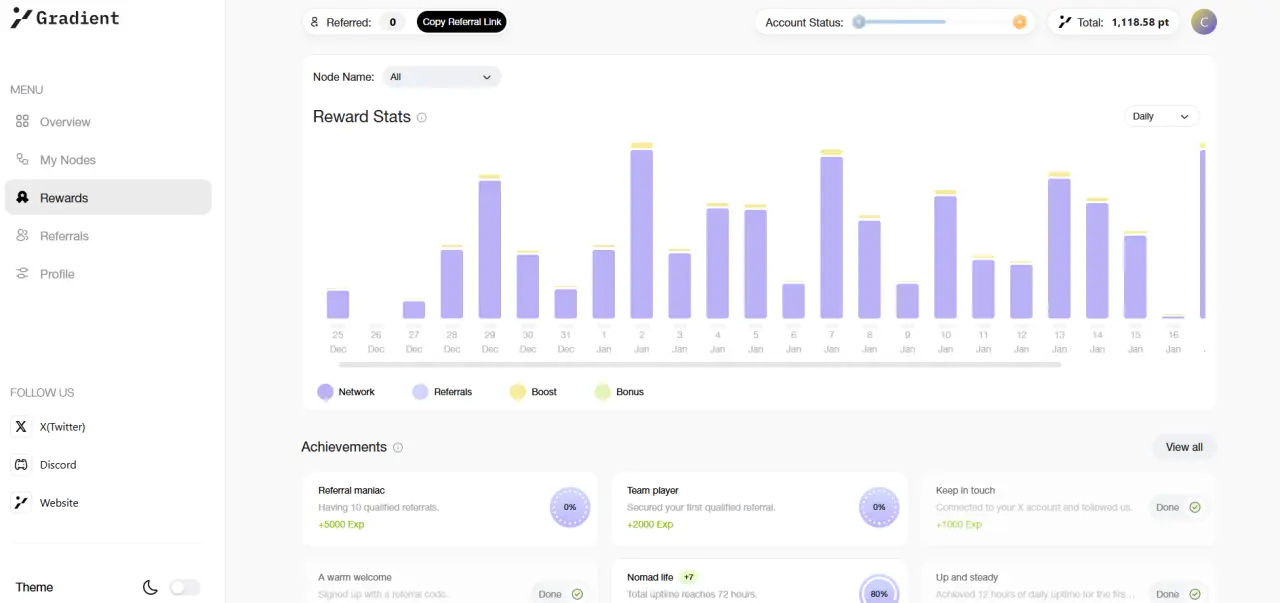This screenshot has width=1280, height=603.
Task: Click the Gradient logo icon
Action: tap(21, 17)
